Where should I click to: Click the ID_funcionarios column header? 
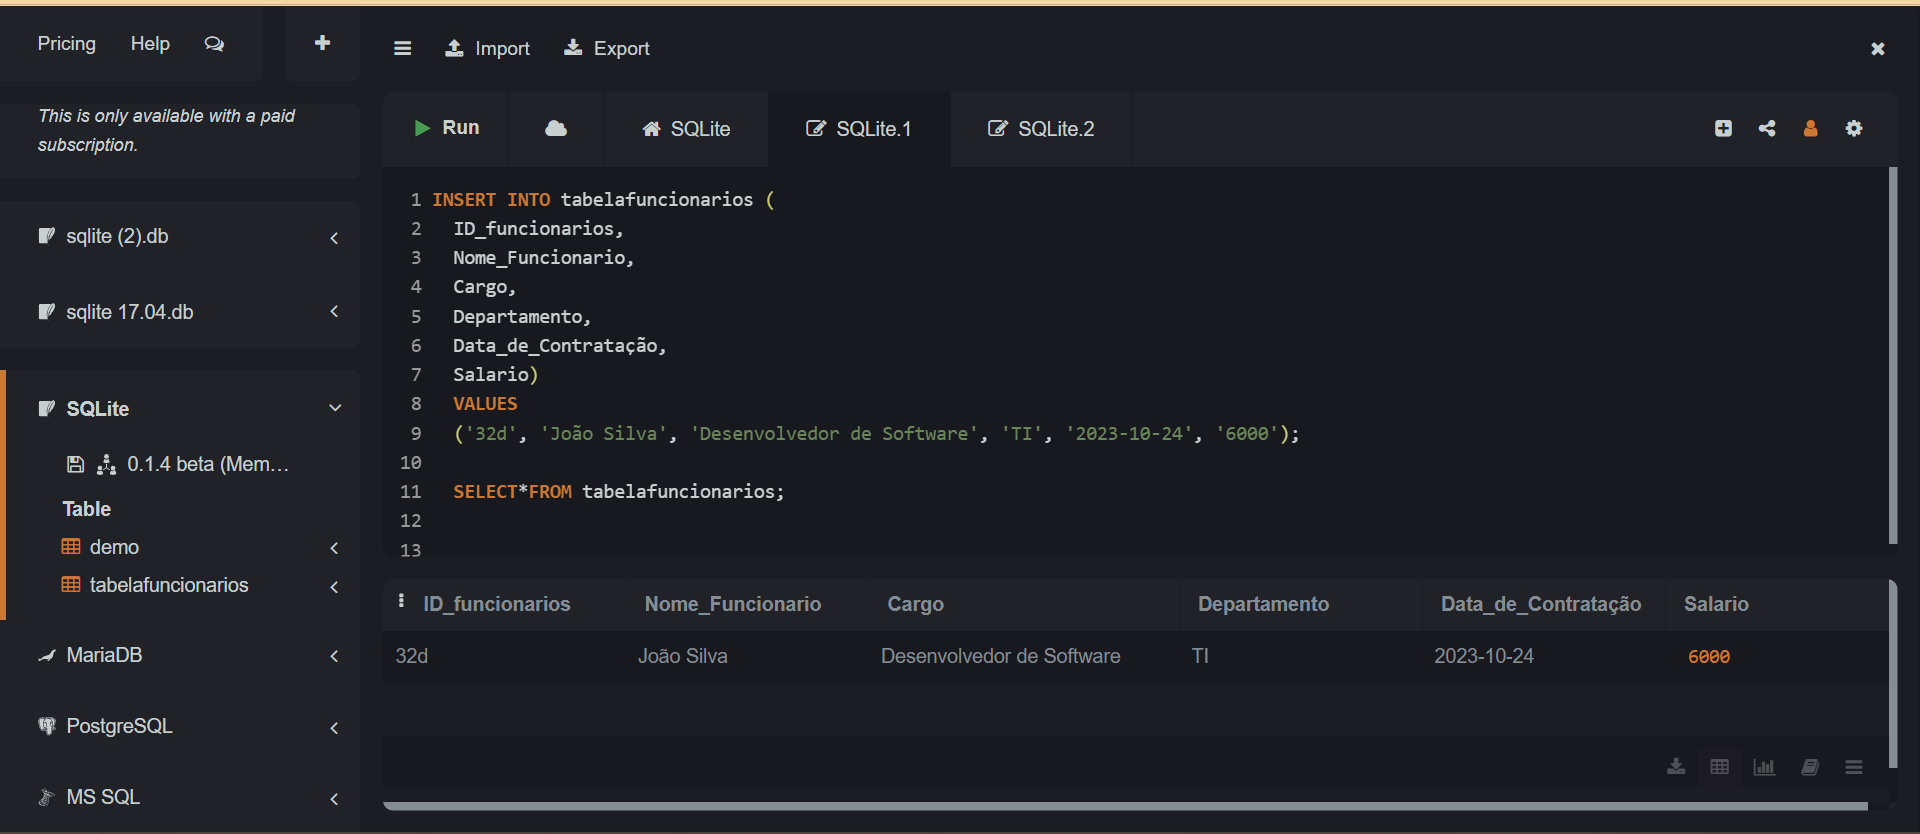(496, 604)
